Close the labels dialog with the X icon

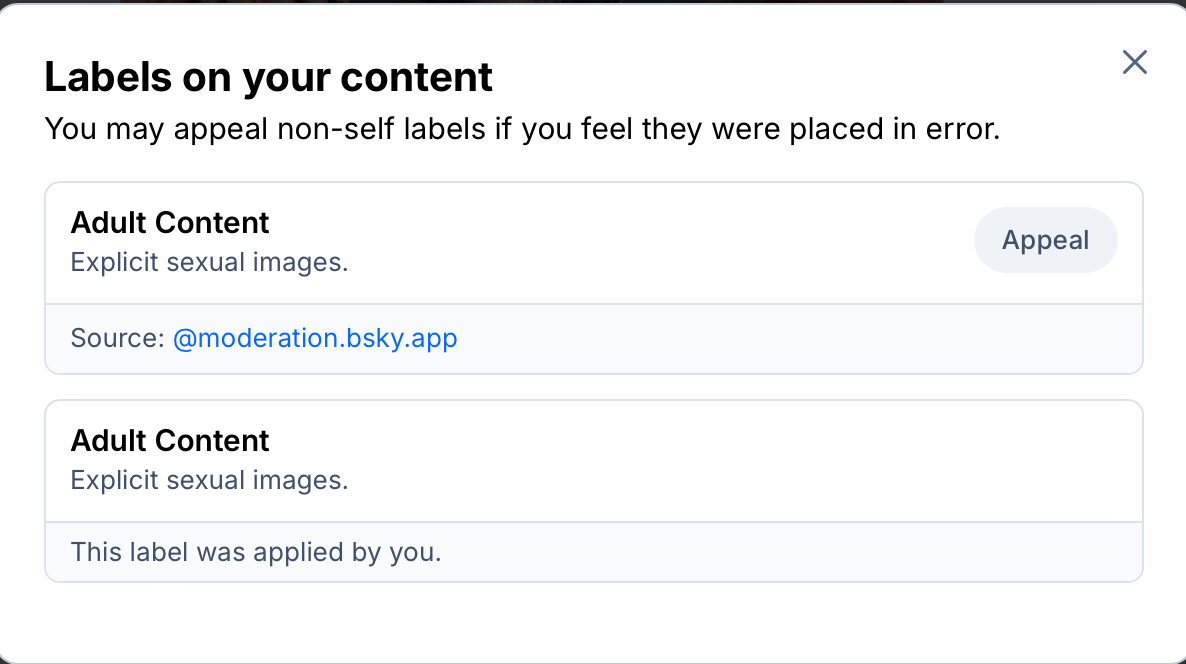[x=1134, y=63]
